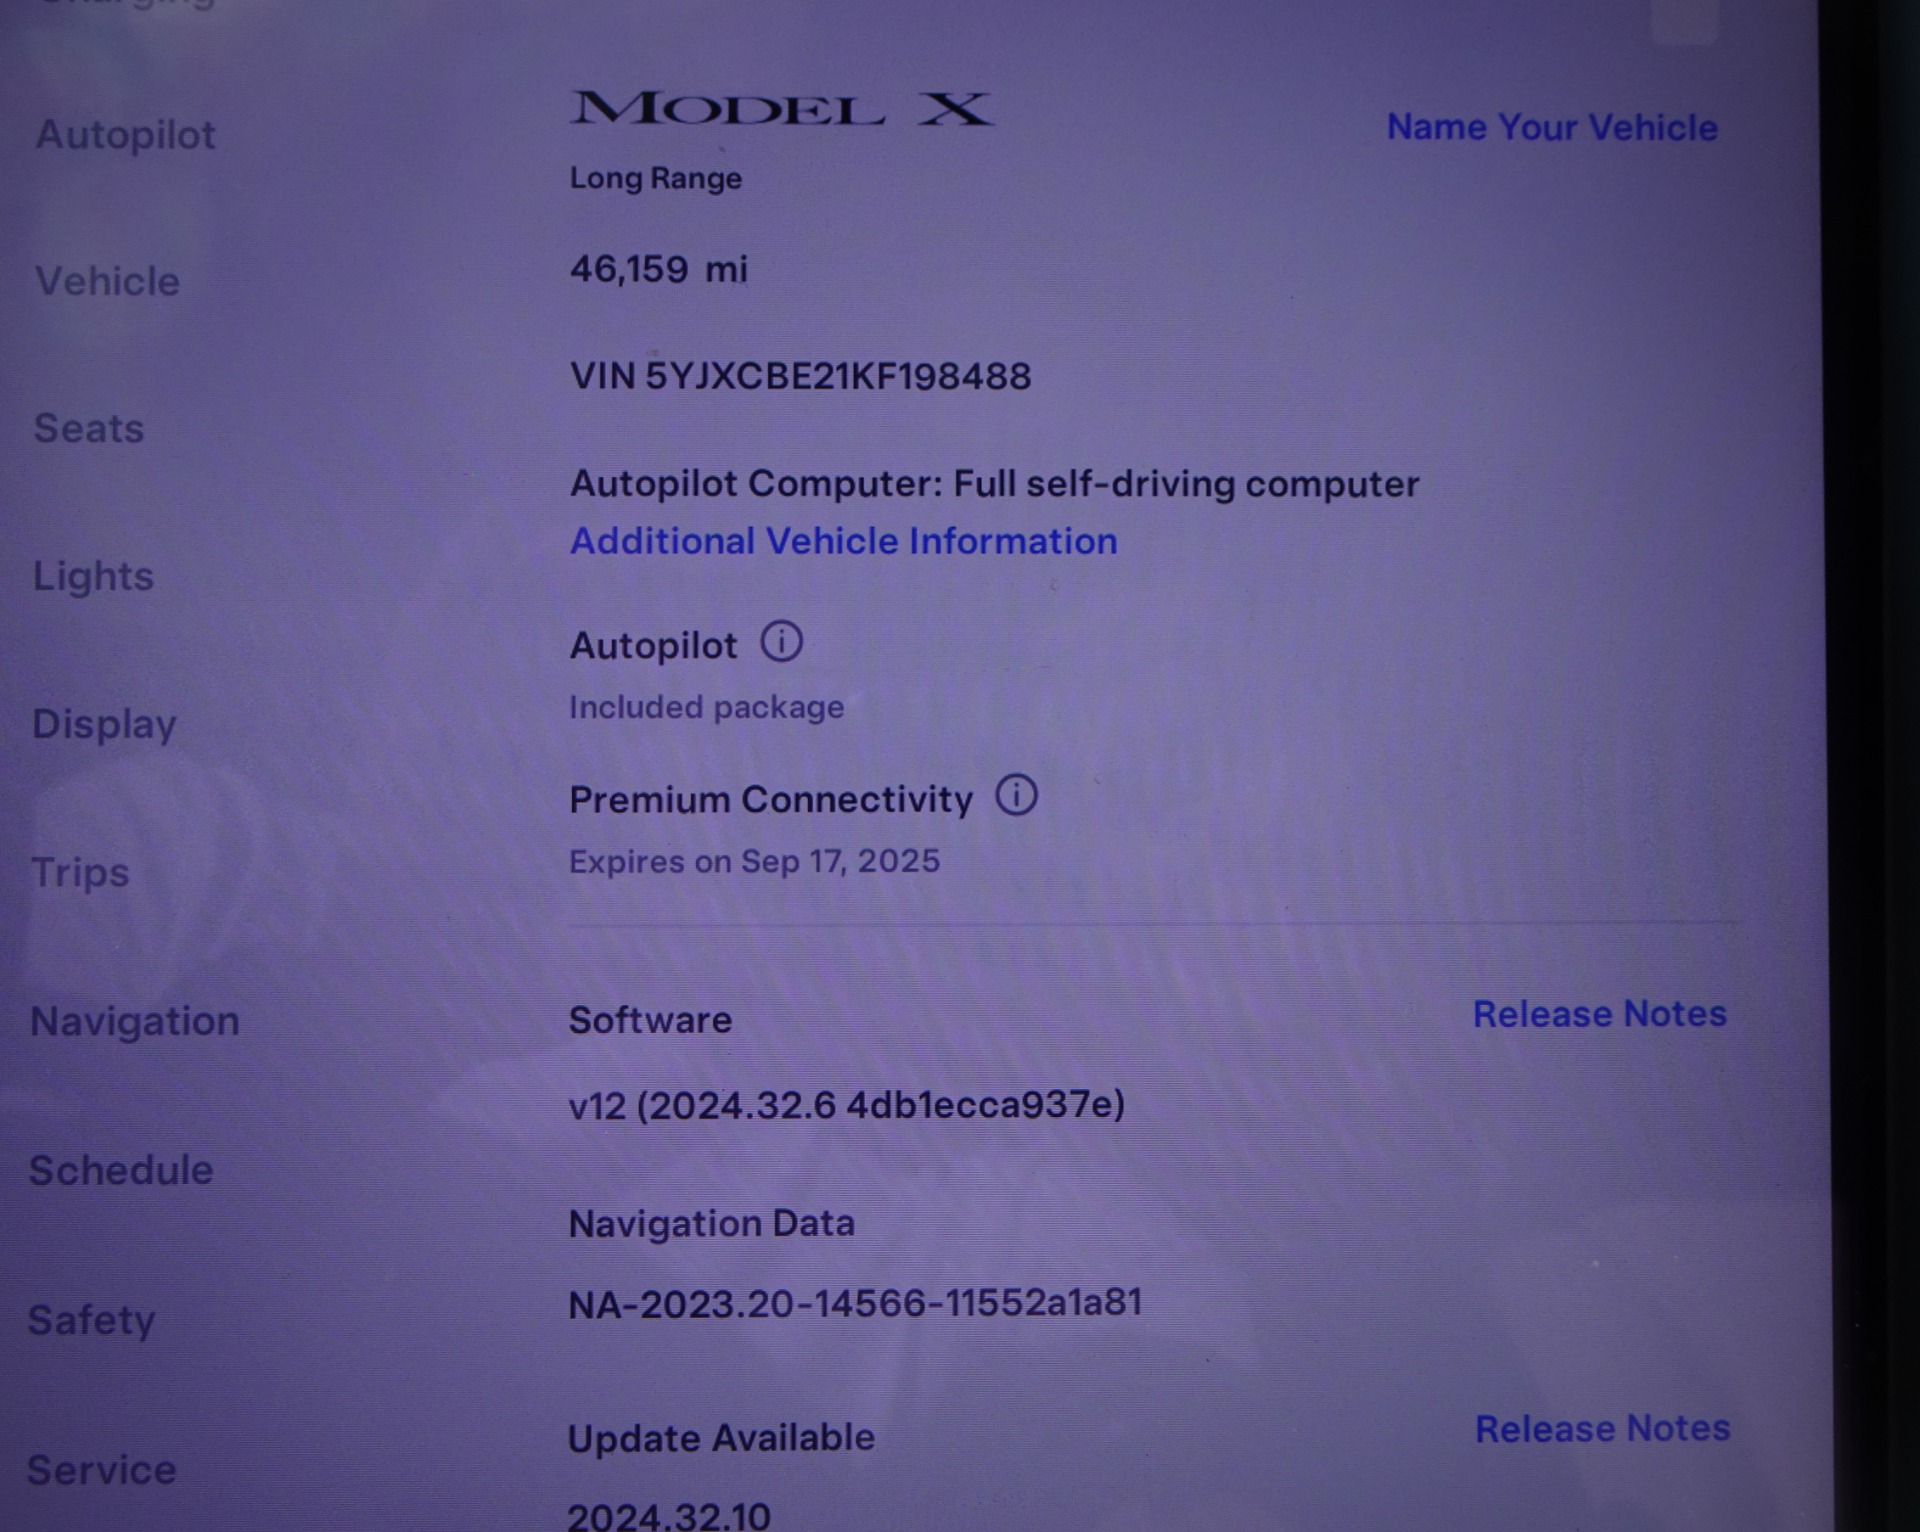Tap the Premium Connectivity label

771,800
